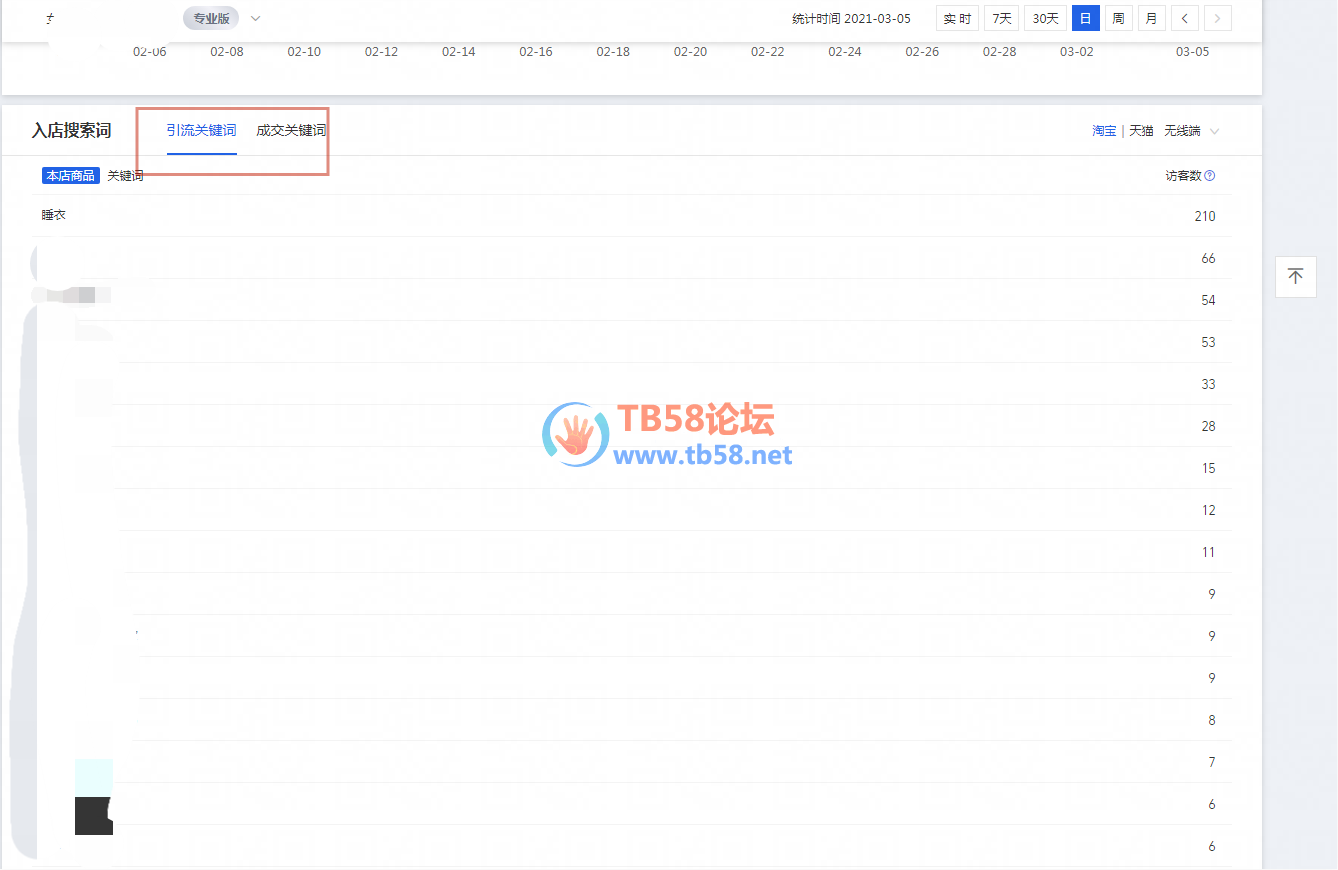1338x870 pixels.
Task: Click the 03-05 date on the chart axis
Action: 1192,52
